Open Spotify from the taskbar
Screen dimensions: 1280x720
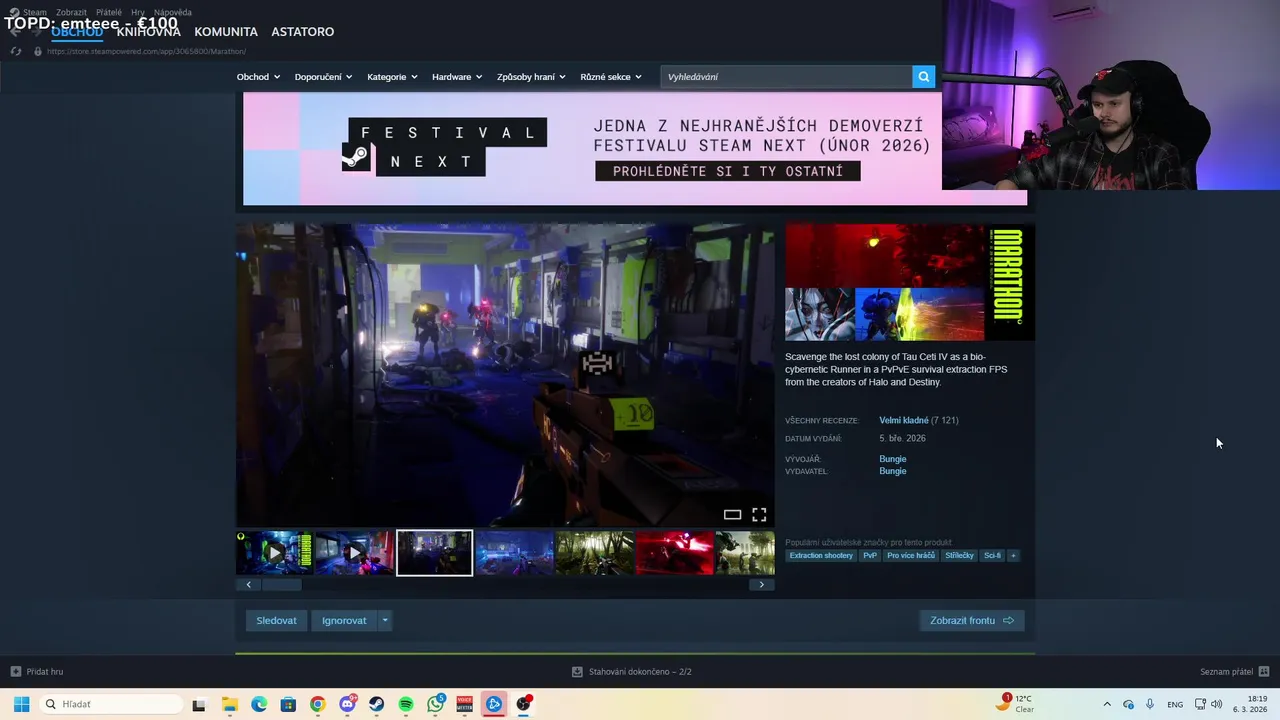click(x=406, y=704)
